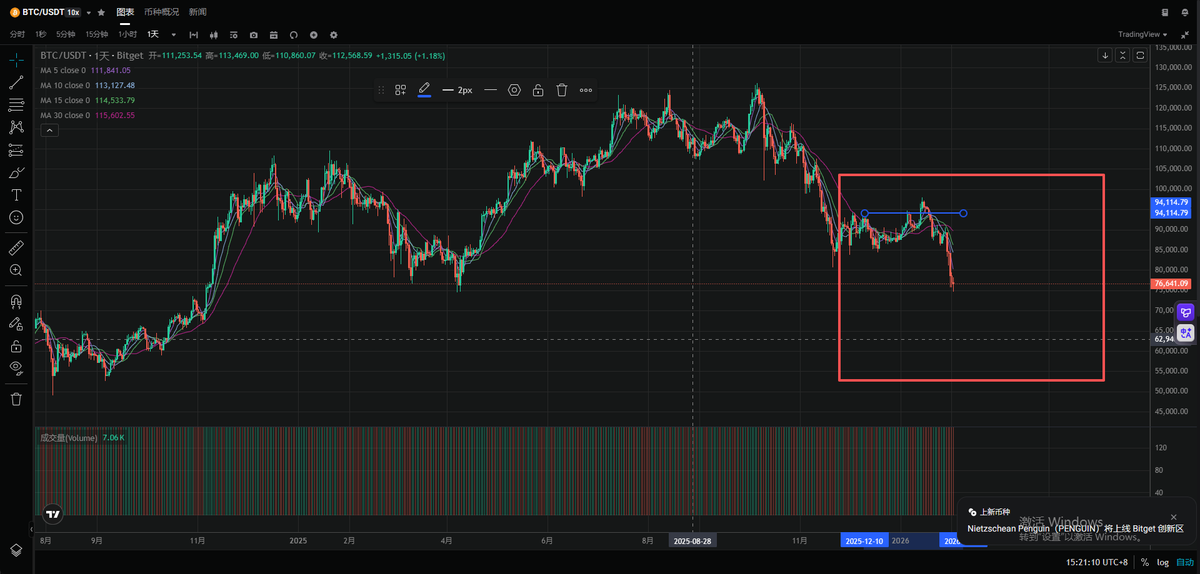Select the 1秒 timeframe
This screenshot has height=574, width=1200.
(x=41, y=34)
